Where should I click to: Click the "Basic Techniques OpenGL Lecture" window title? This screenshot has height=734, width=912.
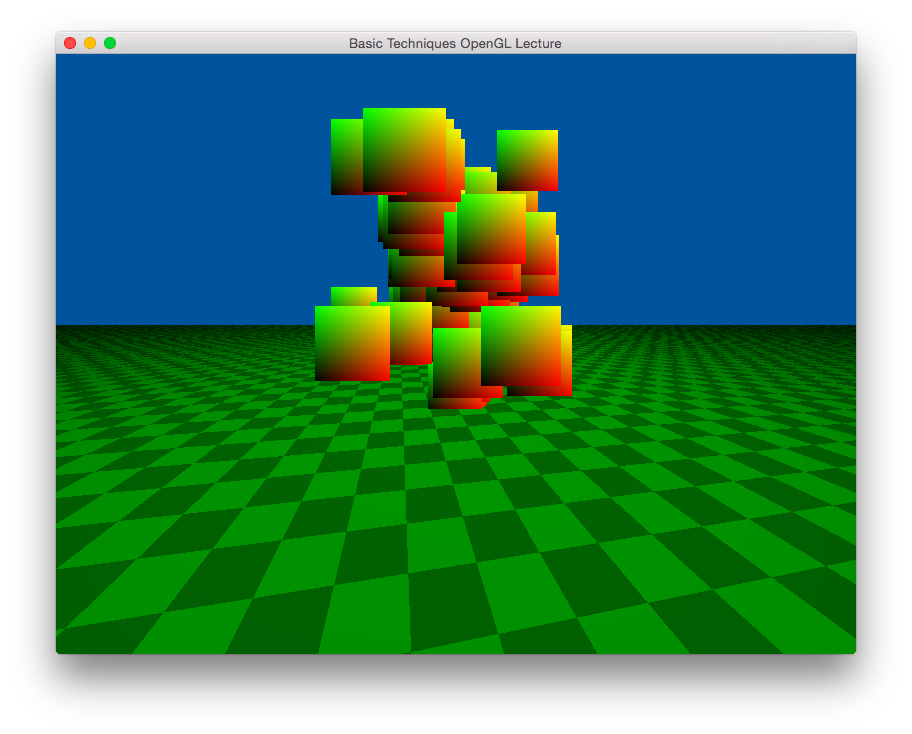click(455, 43)
